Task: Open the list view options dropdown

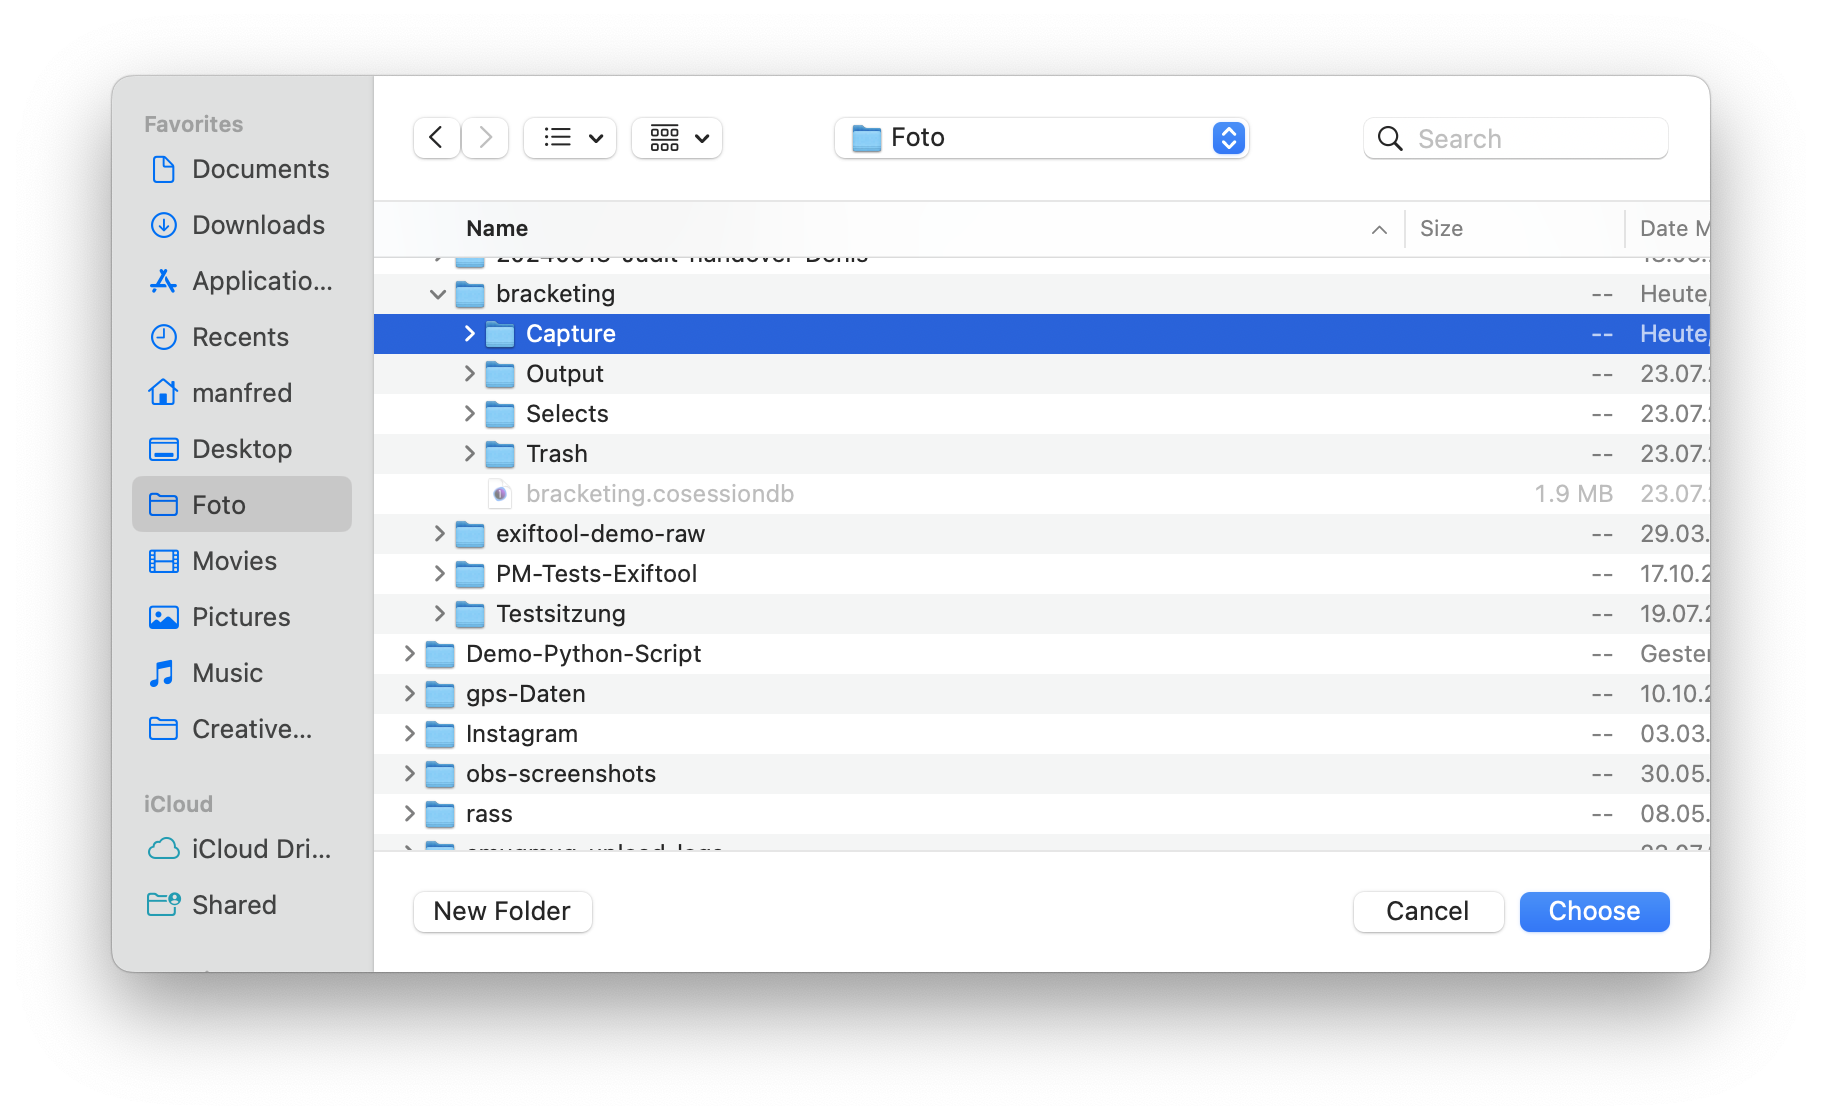Action: tap(570, 138)
